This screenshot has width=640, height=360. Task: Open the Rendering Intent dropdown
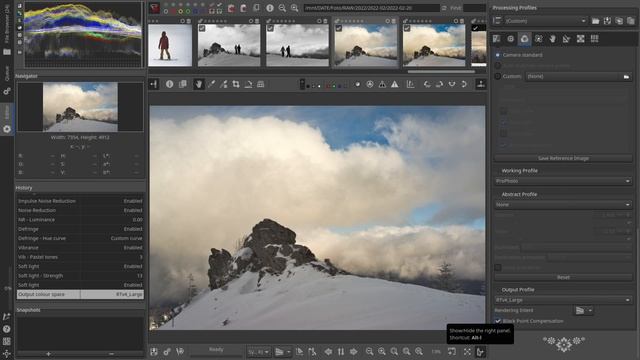pos(584,311)
